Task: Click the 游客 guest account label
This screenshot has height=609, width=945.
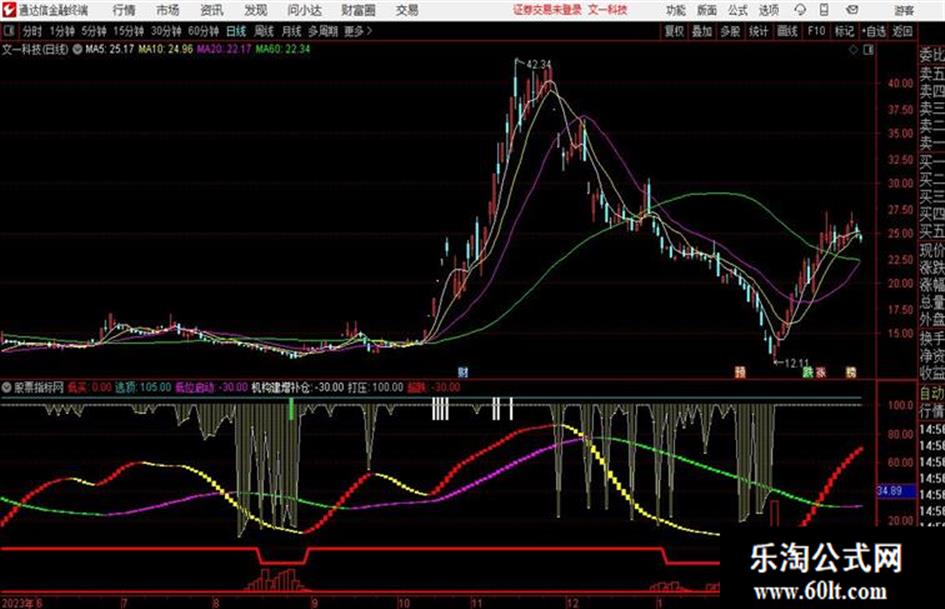Action: 904,10
